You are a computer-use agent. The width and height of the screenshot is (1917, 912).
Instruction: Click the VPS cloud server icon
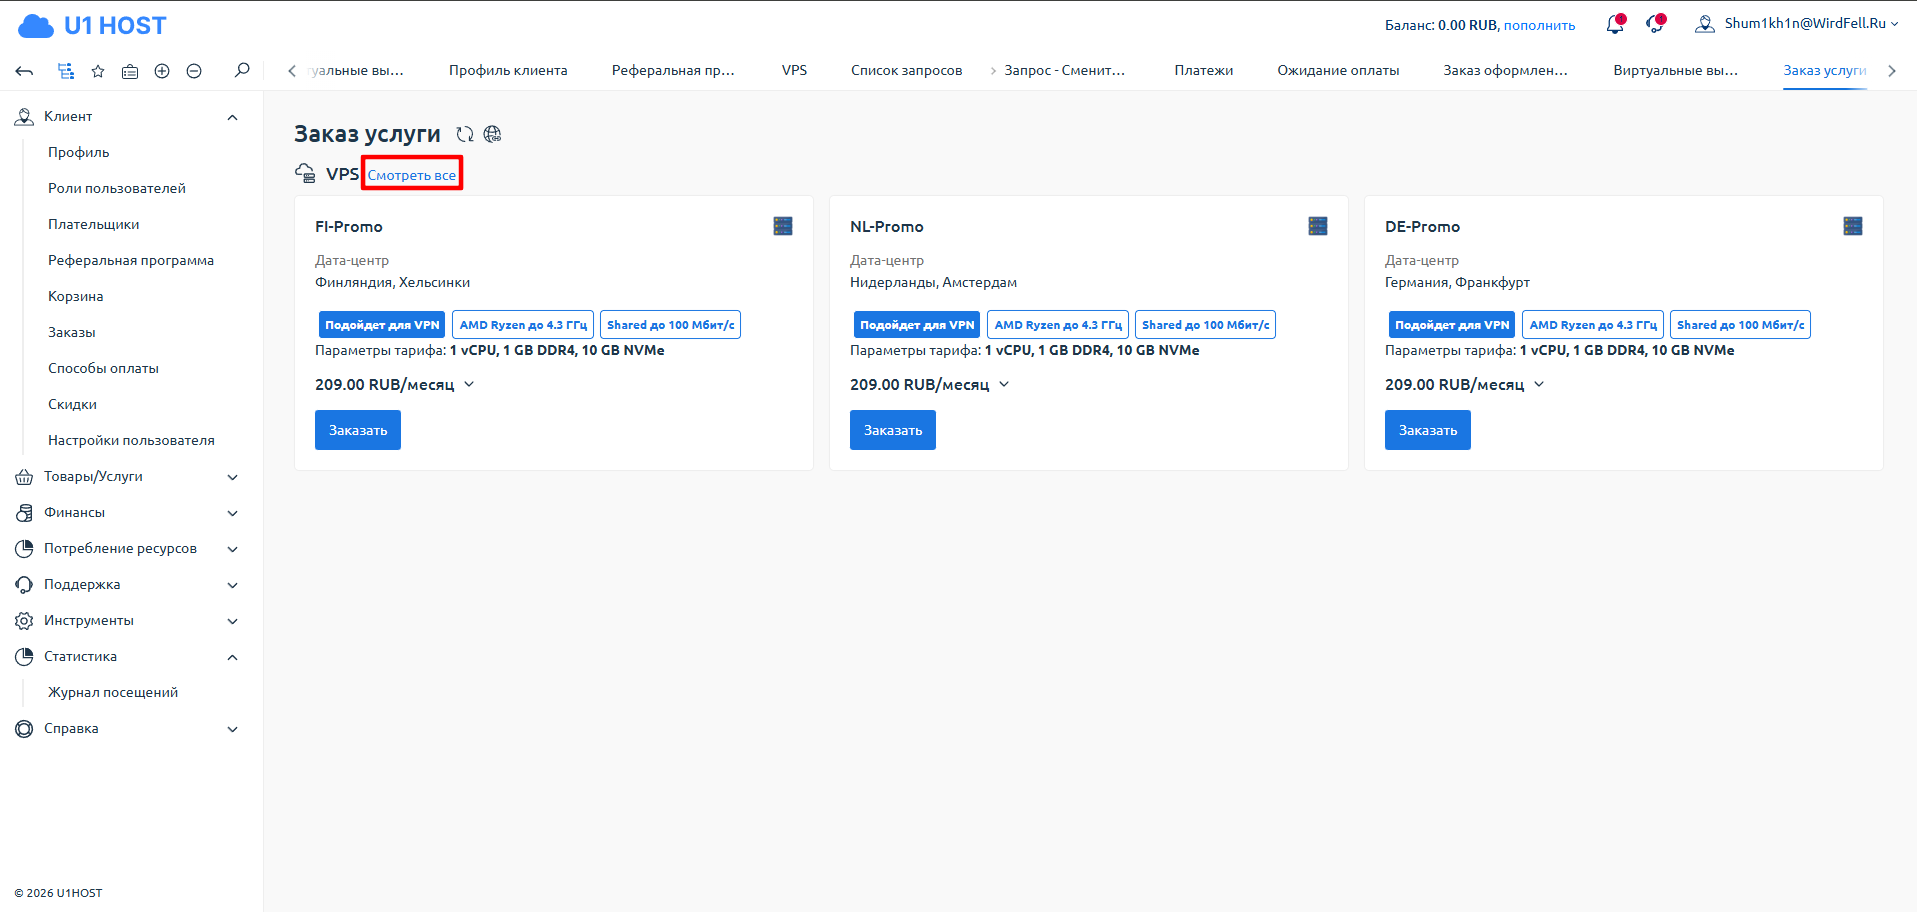click(305, 173)
